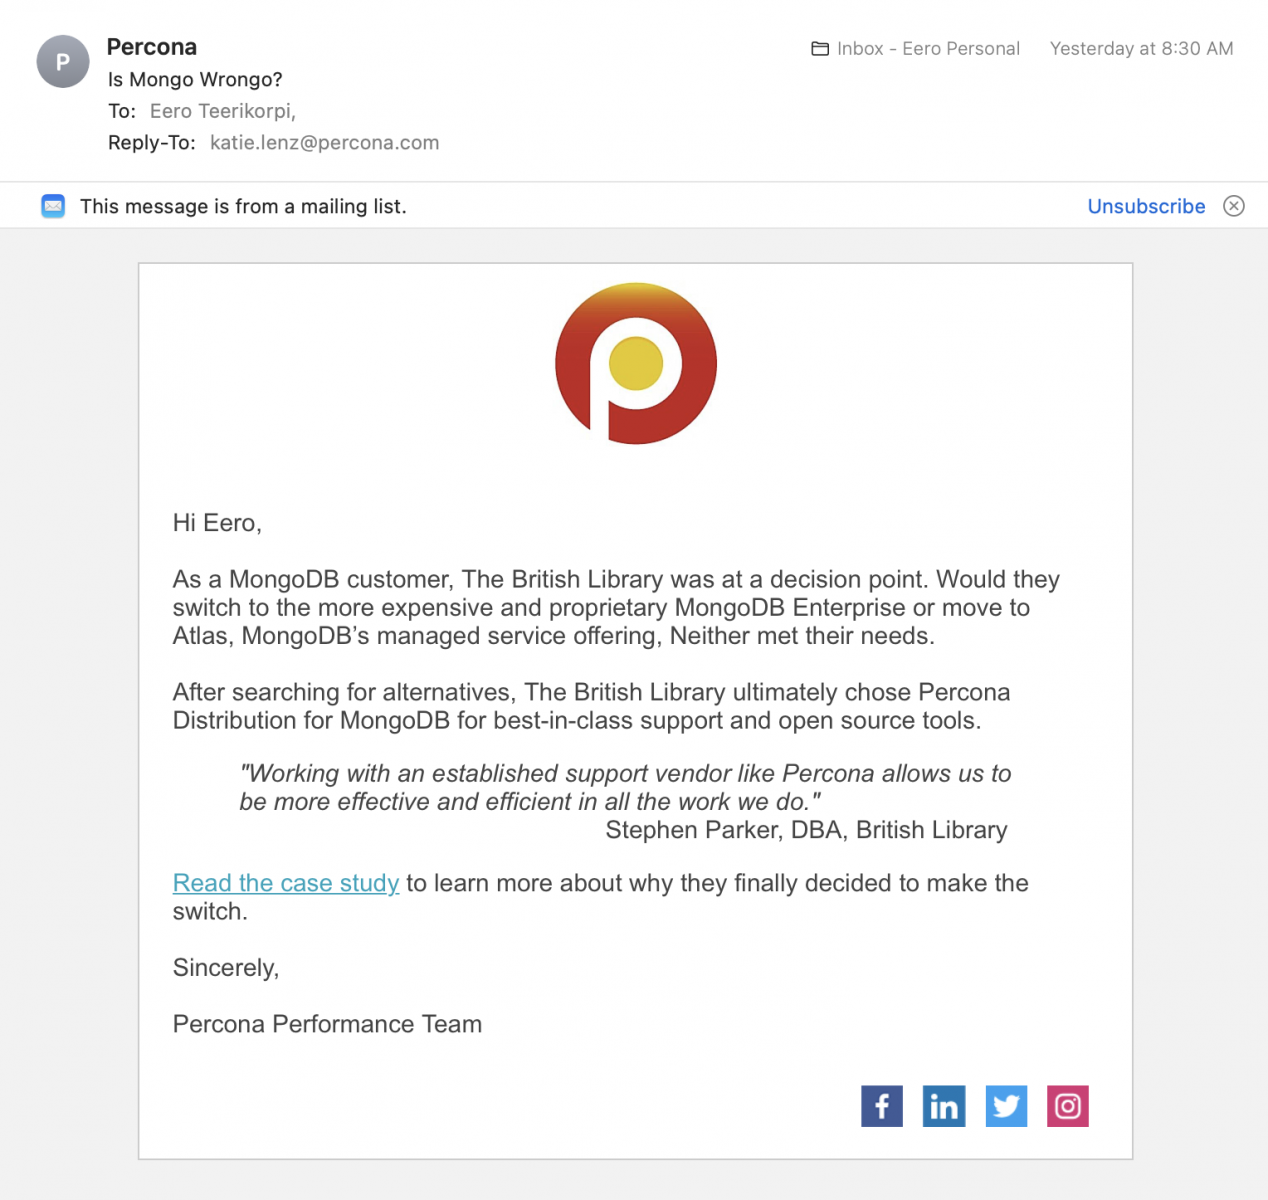Open the Instagram icon in the footer
Image resolution: width=1268 pixels, height=1200 pixels.
point(1068,1106)
